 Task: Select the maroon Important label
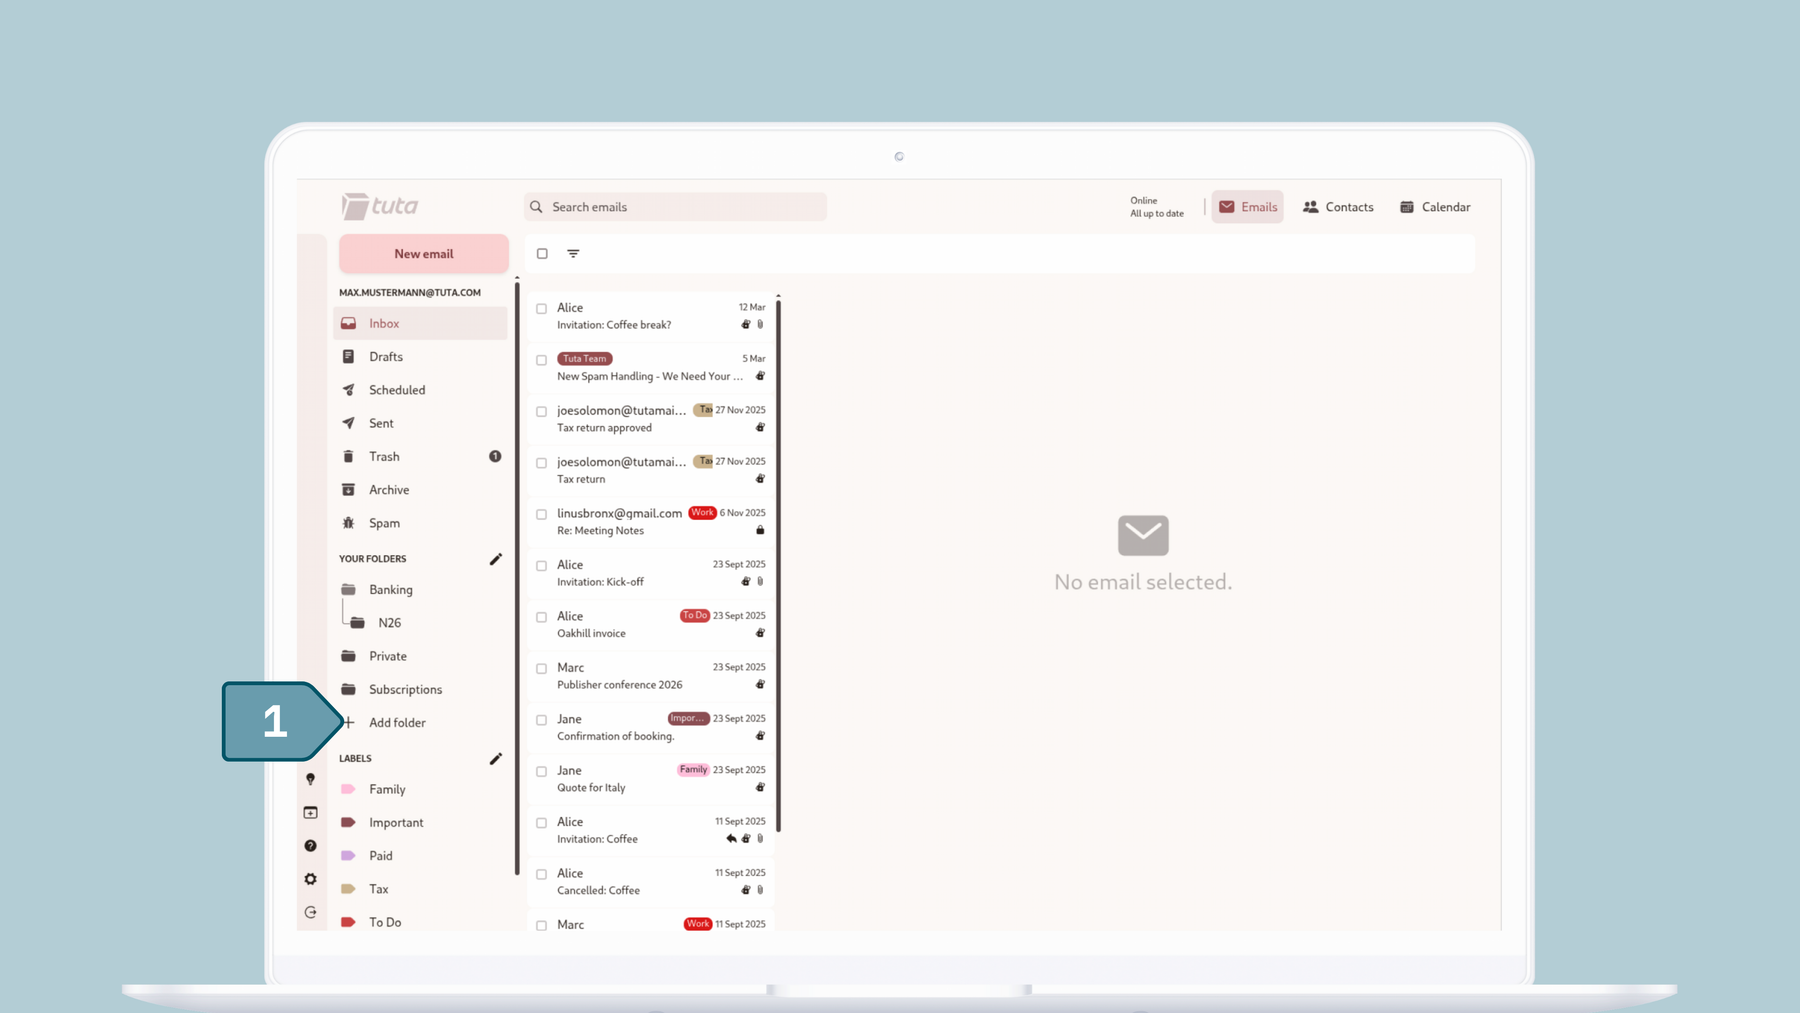420,822
